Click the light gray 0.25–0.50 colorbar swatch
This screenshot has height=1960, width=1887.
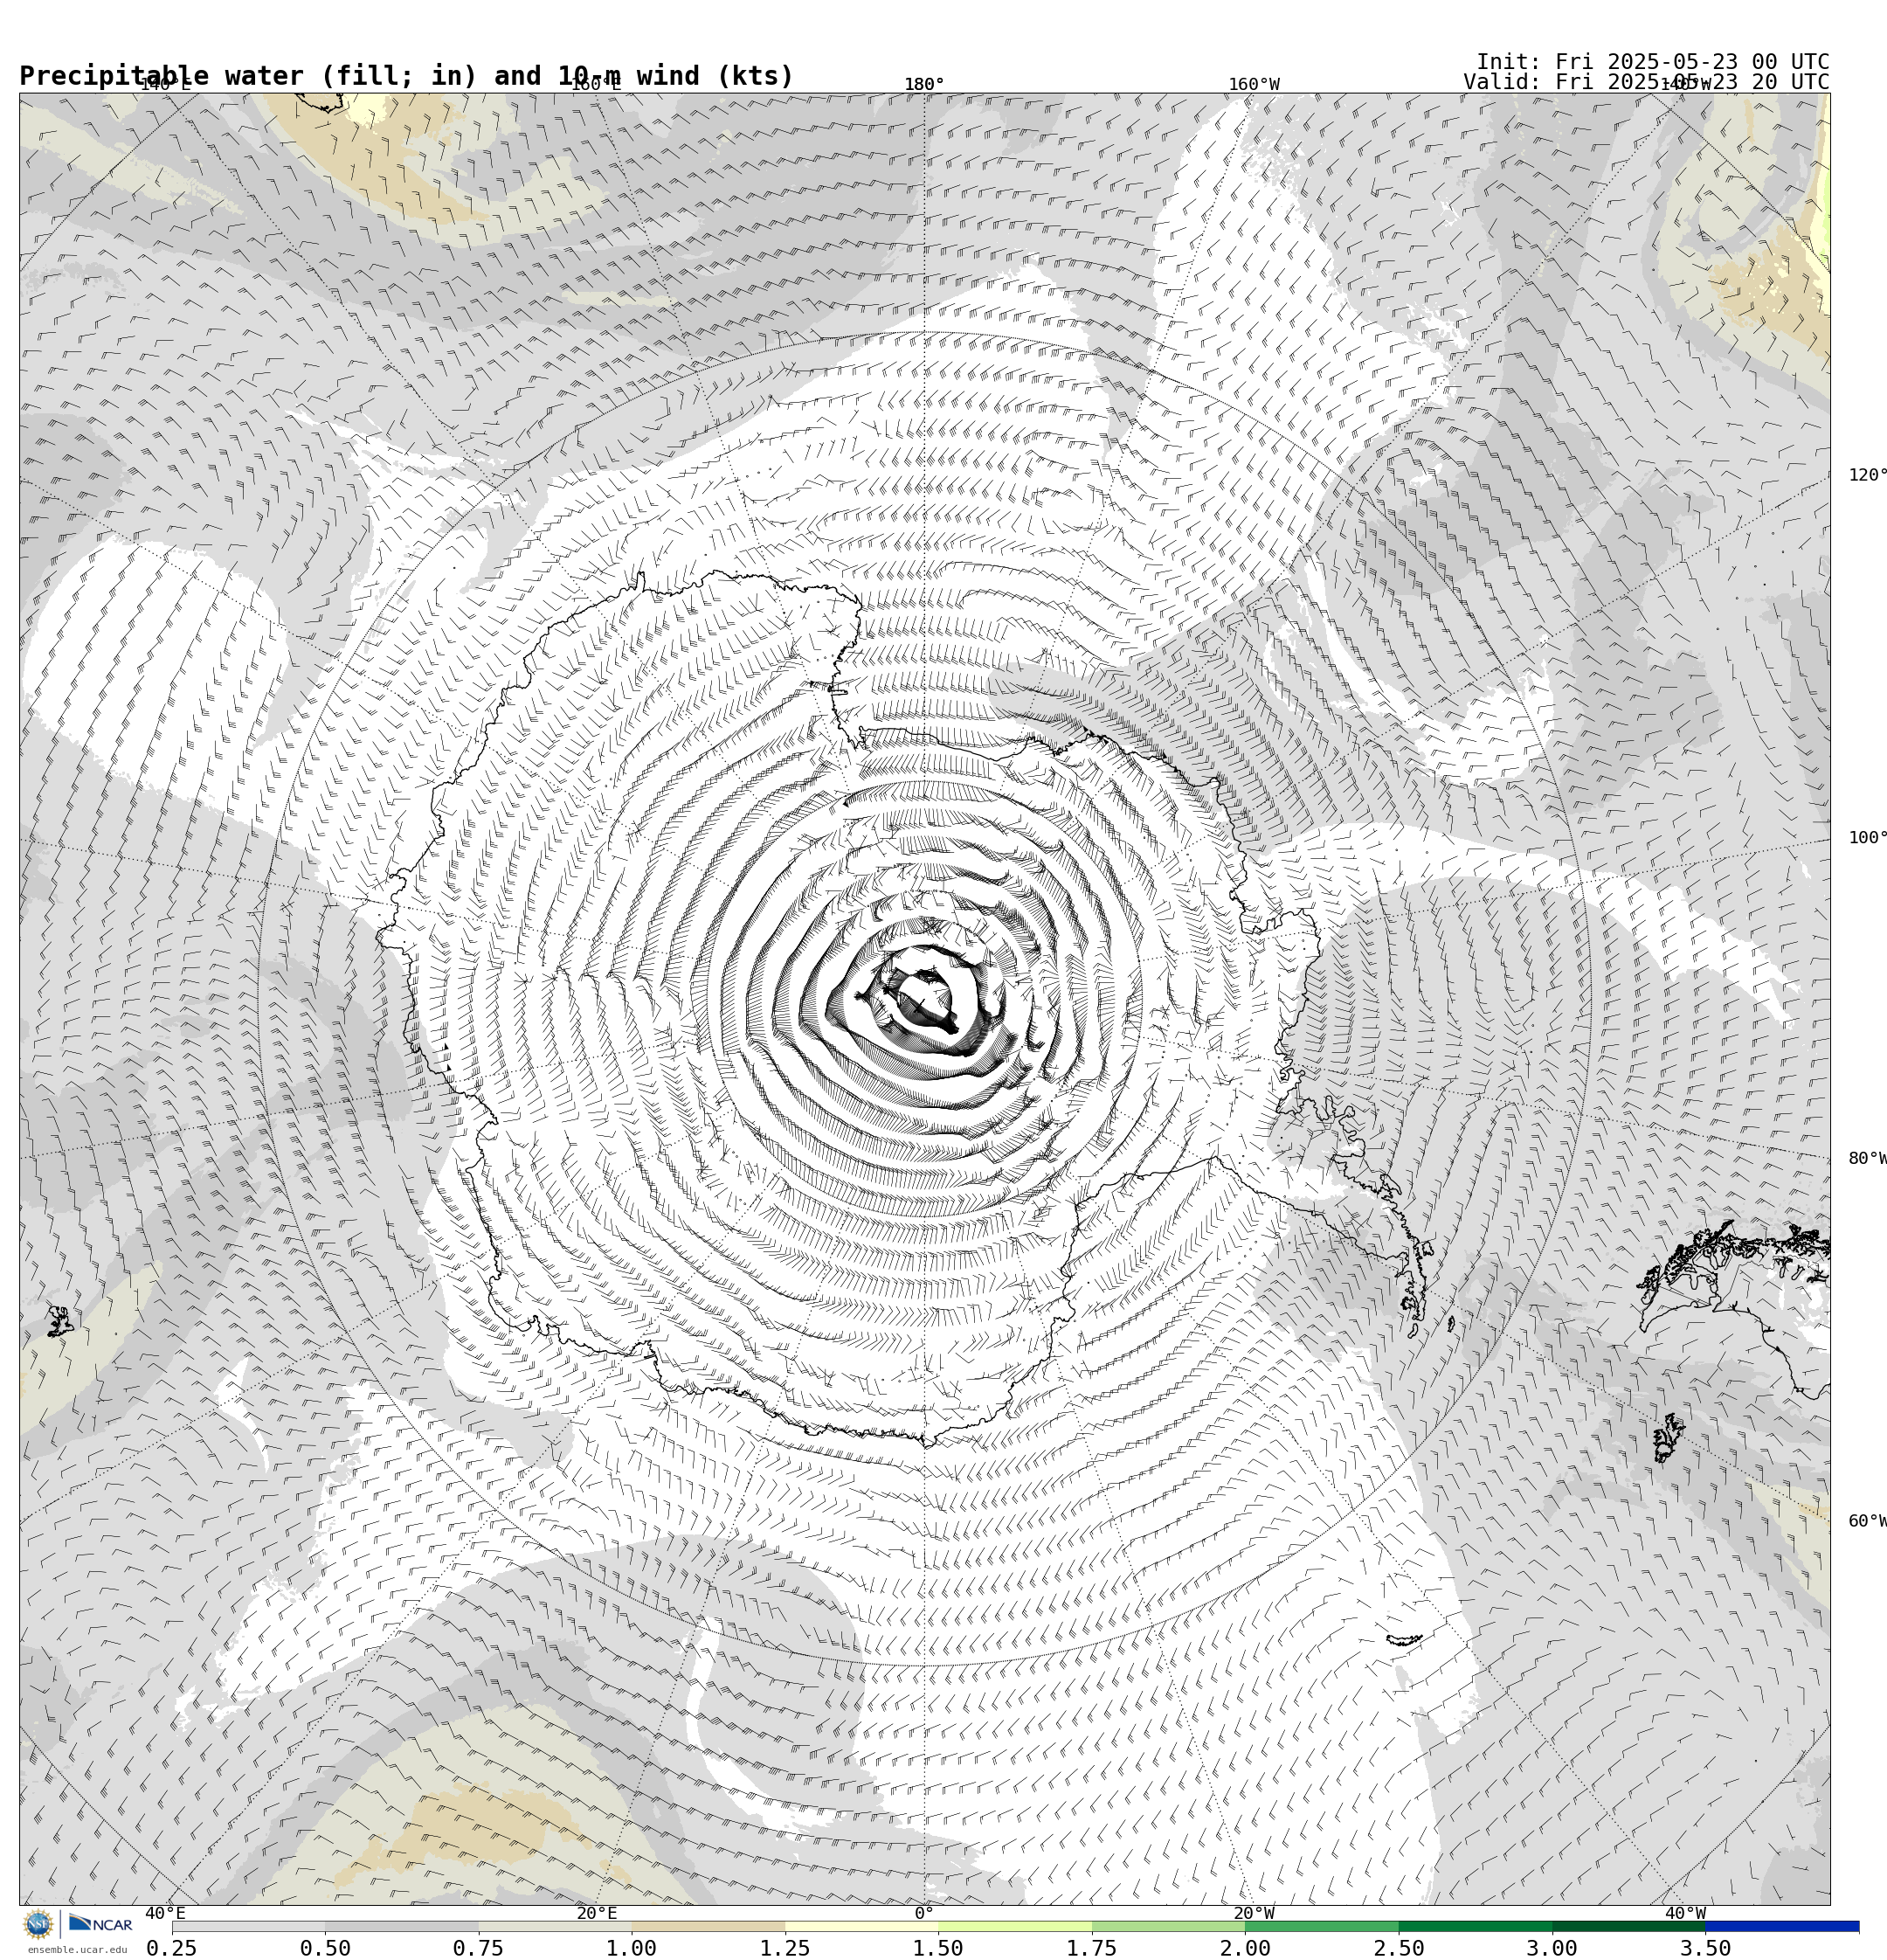[x=248, y=1926]
